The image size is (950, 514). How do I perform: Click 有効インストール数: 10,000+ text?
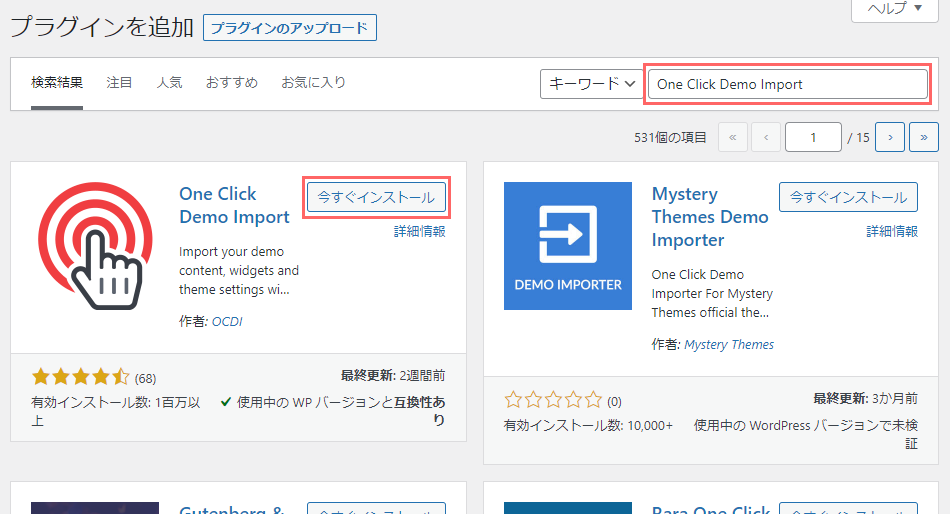point(588,426)
